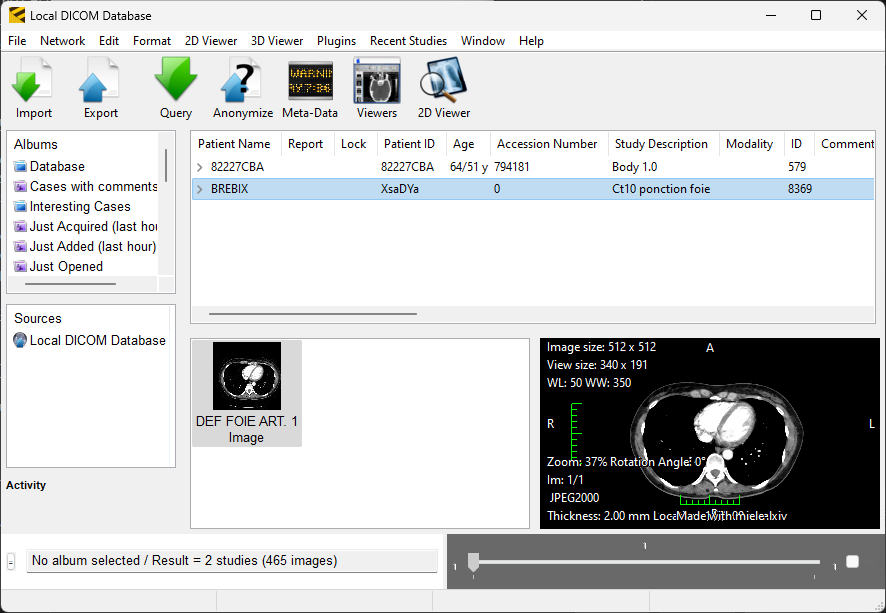Image resolution: width=886 pixels, height=613 pixels.
Task: Expand the 82227CBA patient entry
Action: click(199, 166)
